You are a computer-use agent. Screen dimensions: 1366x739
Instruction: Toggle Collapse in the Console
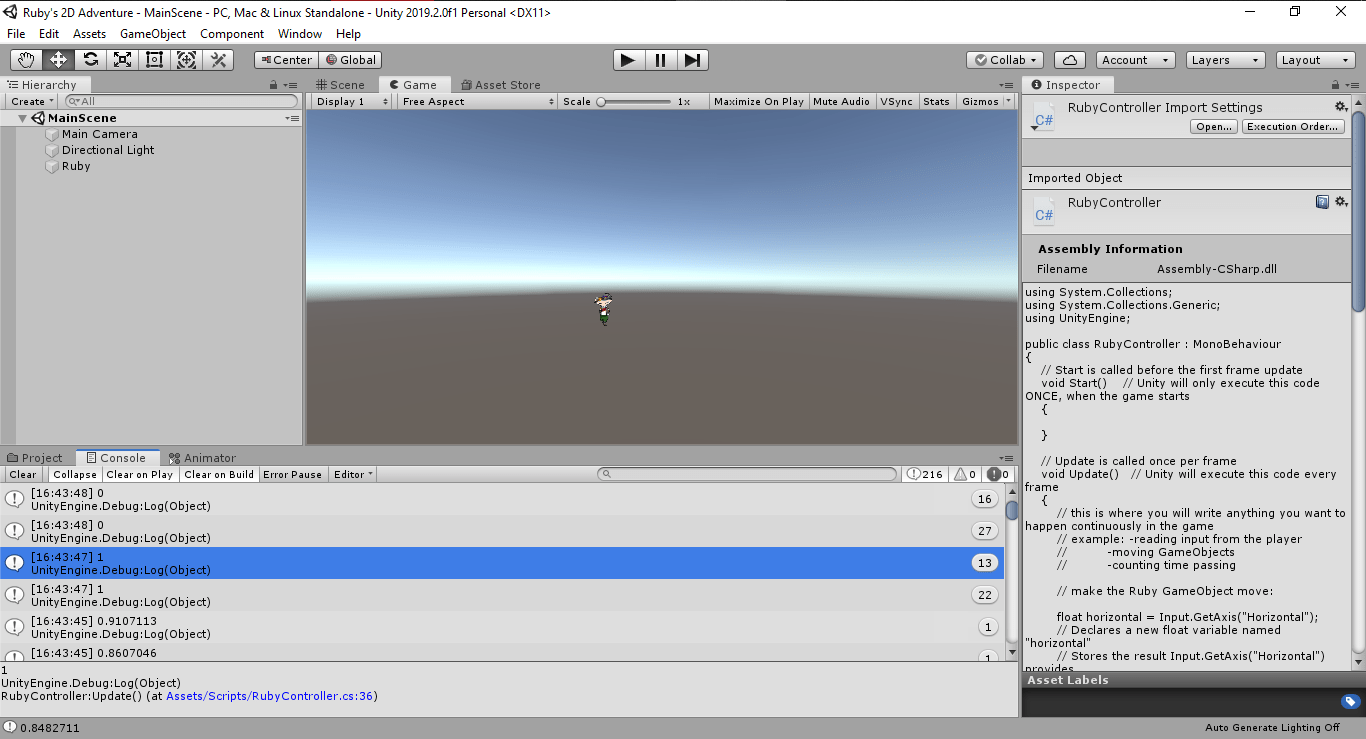coord(75,474)
